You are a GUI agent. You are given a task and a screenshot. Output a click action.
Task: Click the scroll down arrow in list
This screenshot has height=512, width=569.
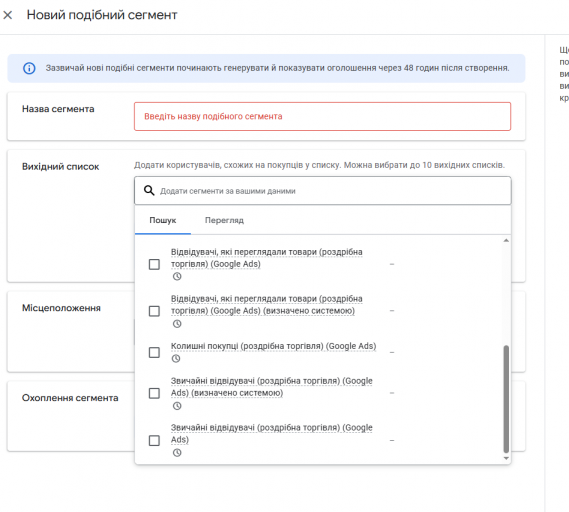pos(506,458)
